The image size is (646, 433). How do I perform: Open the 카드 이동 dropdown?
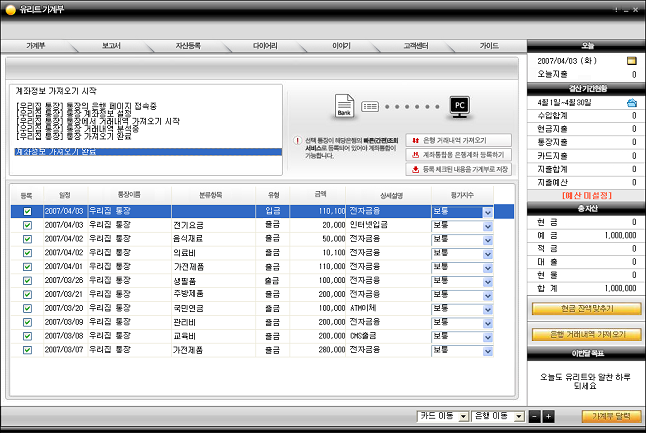coord(463,417)
